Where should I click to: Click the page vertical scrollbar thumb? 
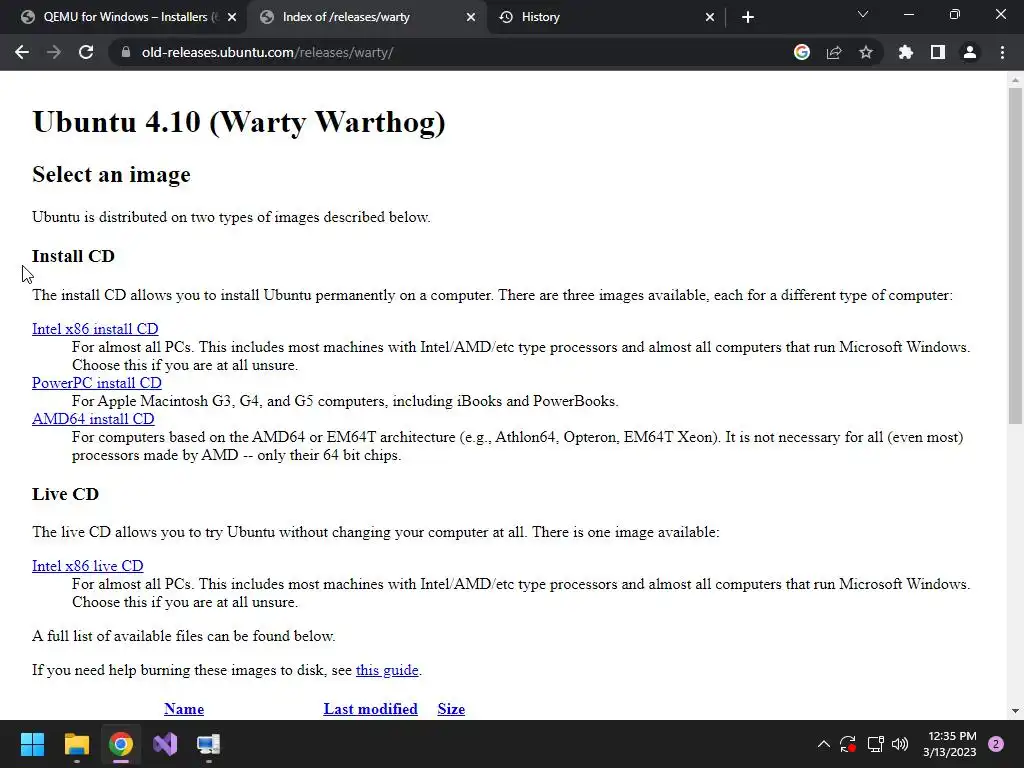pos(1015,256)
